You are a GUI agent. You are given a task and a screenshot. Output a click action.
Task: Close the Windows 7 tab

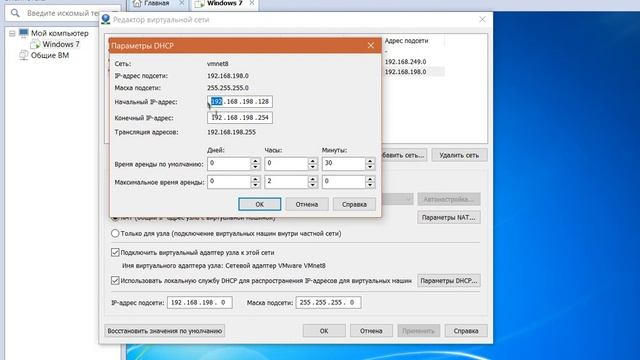tap(252, 3)
